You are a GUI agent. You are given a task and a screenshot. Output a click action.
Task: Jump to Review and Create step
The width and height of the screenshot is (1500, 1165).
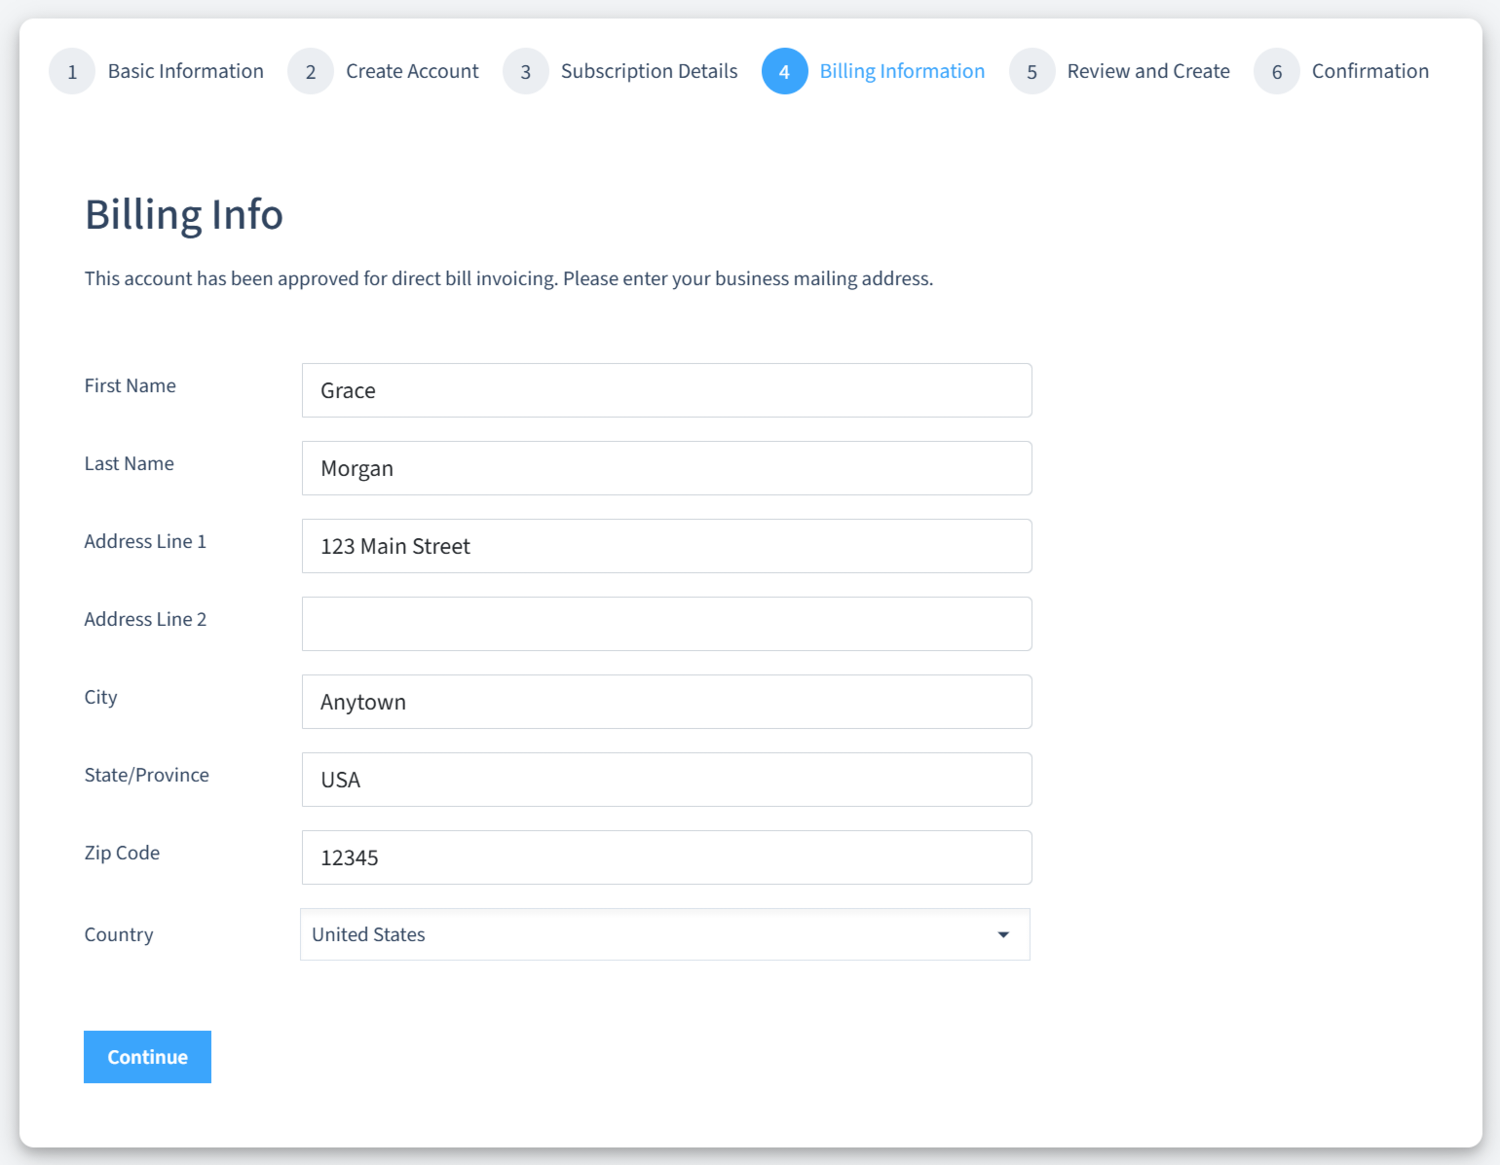pyautogui.click(x=1148, y=71)
